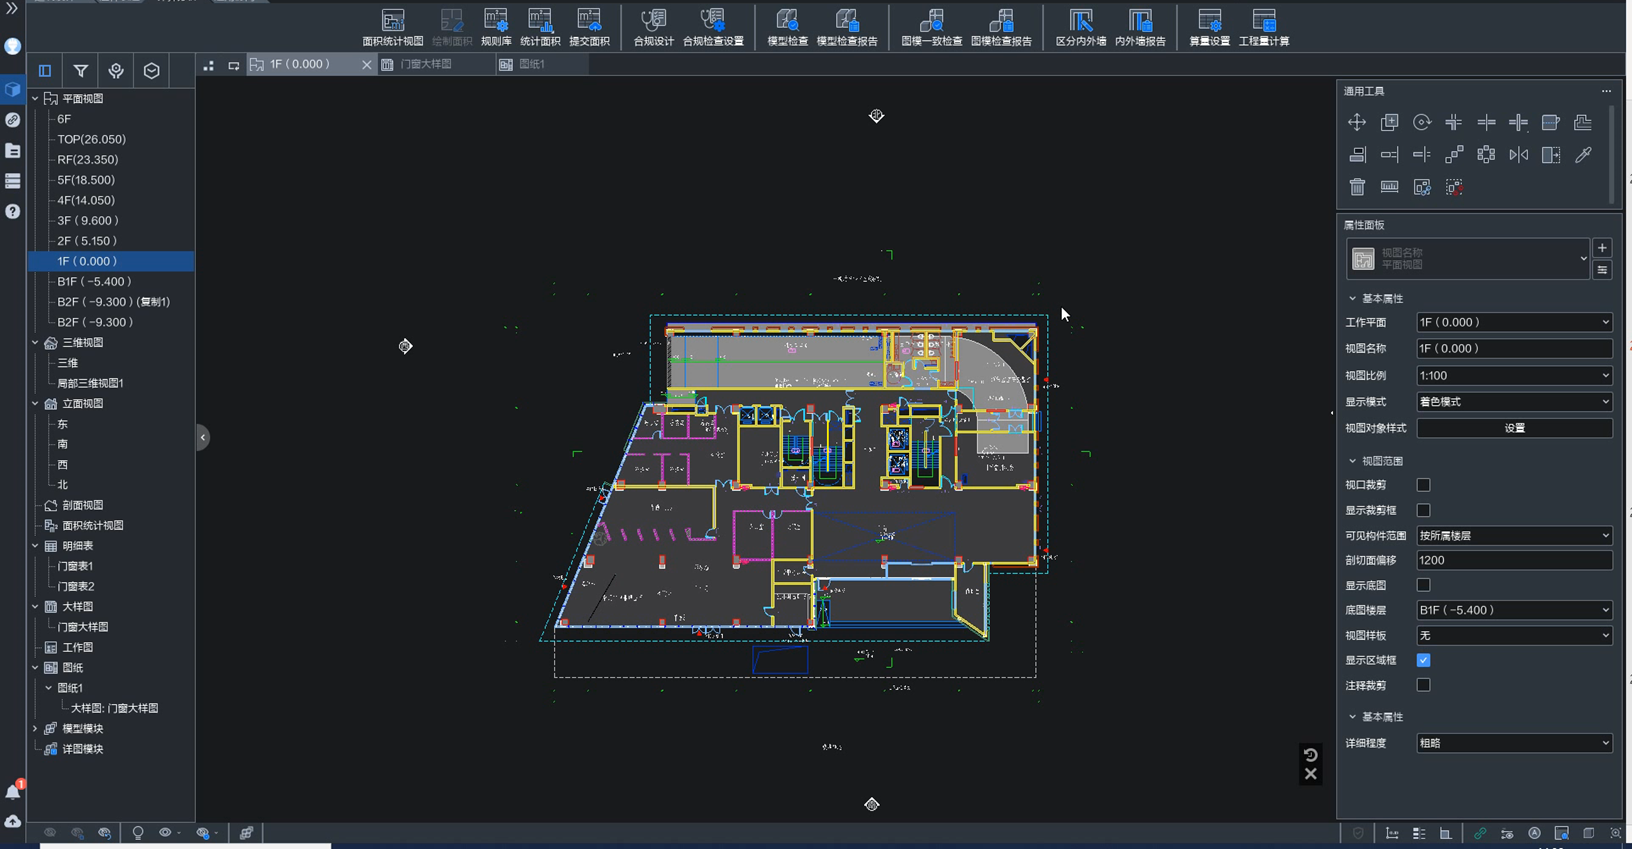Open the 视图样板 dropdown
The width and height of the screenshot is (1632, 849).
point(1514,635)
